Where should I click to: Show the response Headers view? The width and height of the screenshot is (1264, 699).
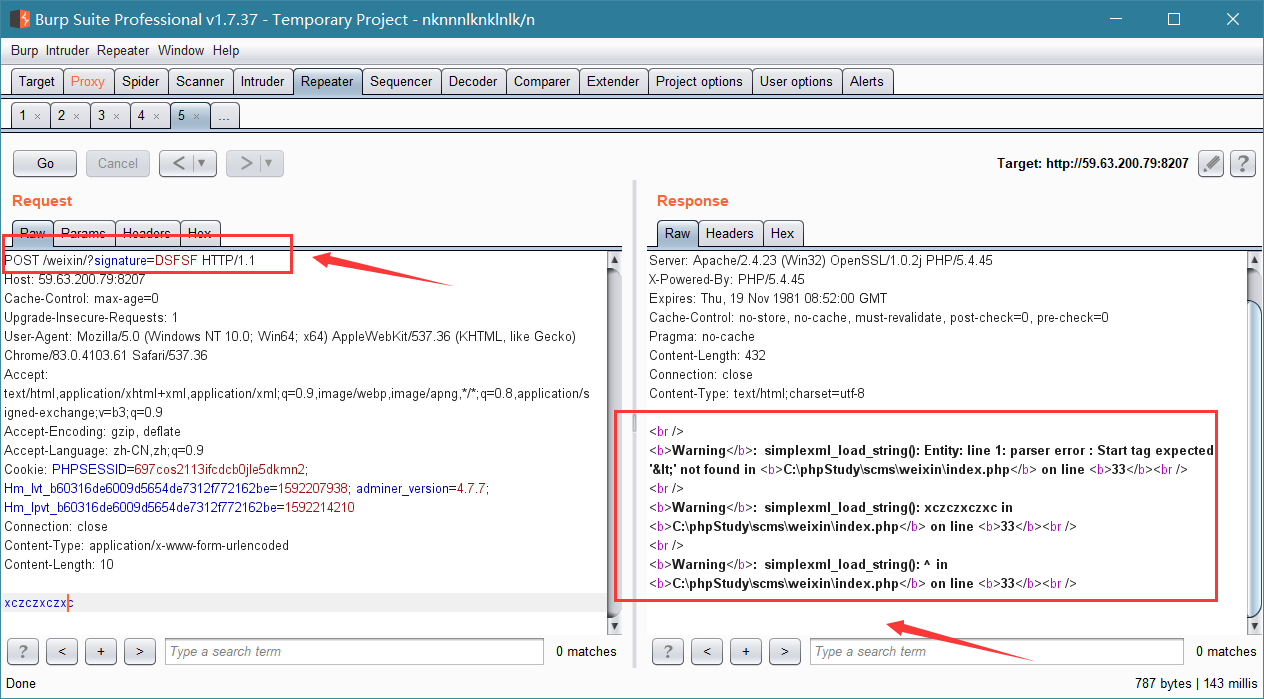tap(730, 233)
